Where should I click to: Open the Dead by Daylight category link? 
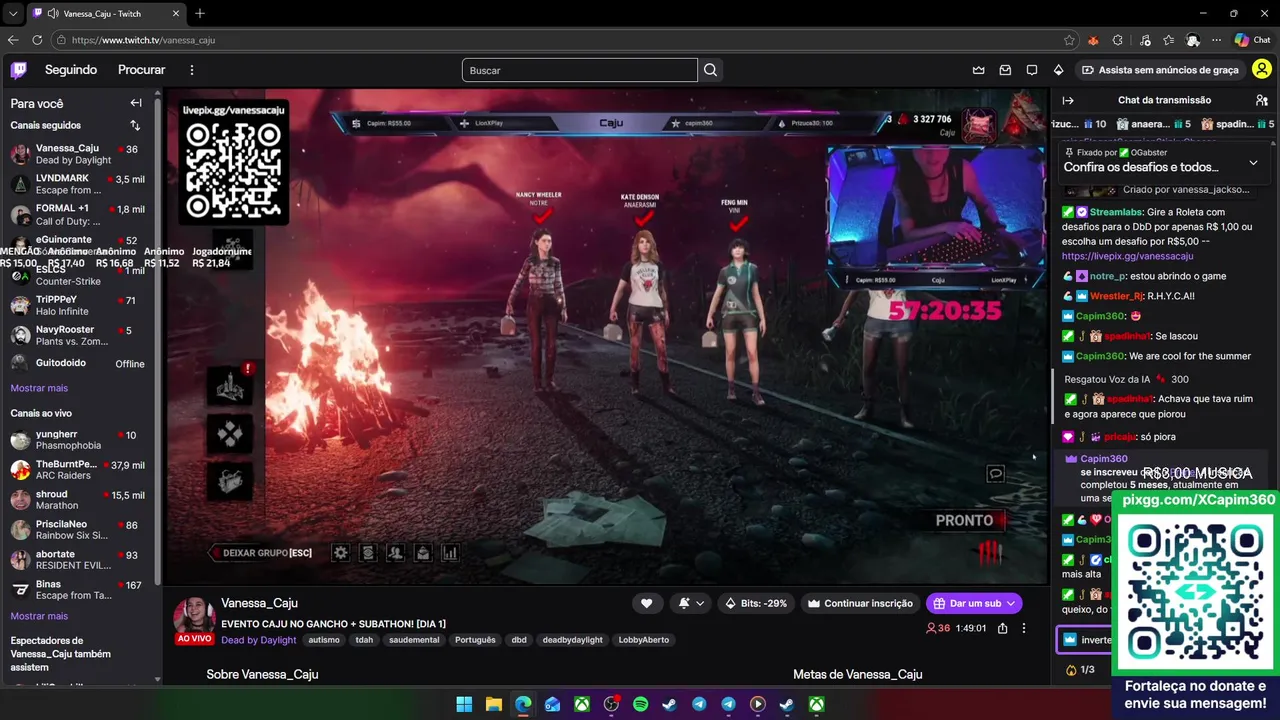click(x=259, y=640)
